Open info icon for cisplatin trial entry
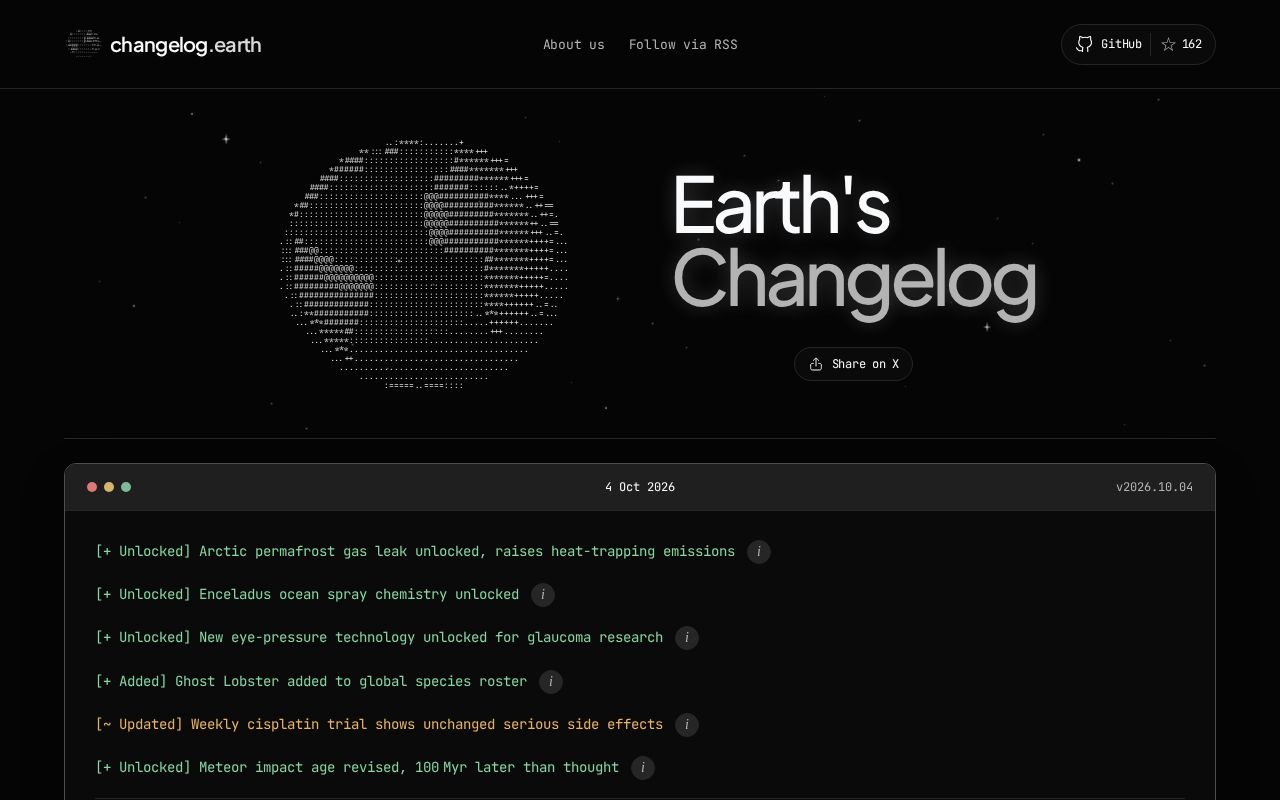Viewport: 1280px width, 800px height. [x=687, y=725]
